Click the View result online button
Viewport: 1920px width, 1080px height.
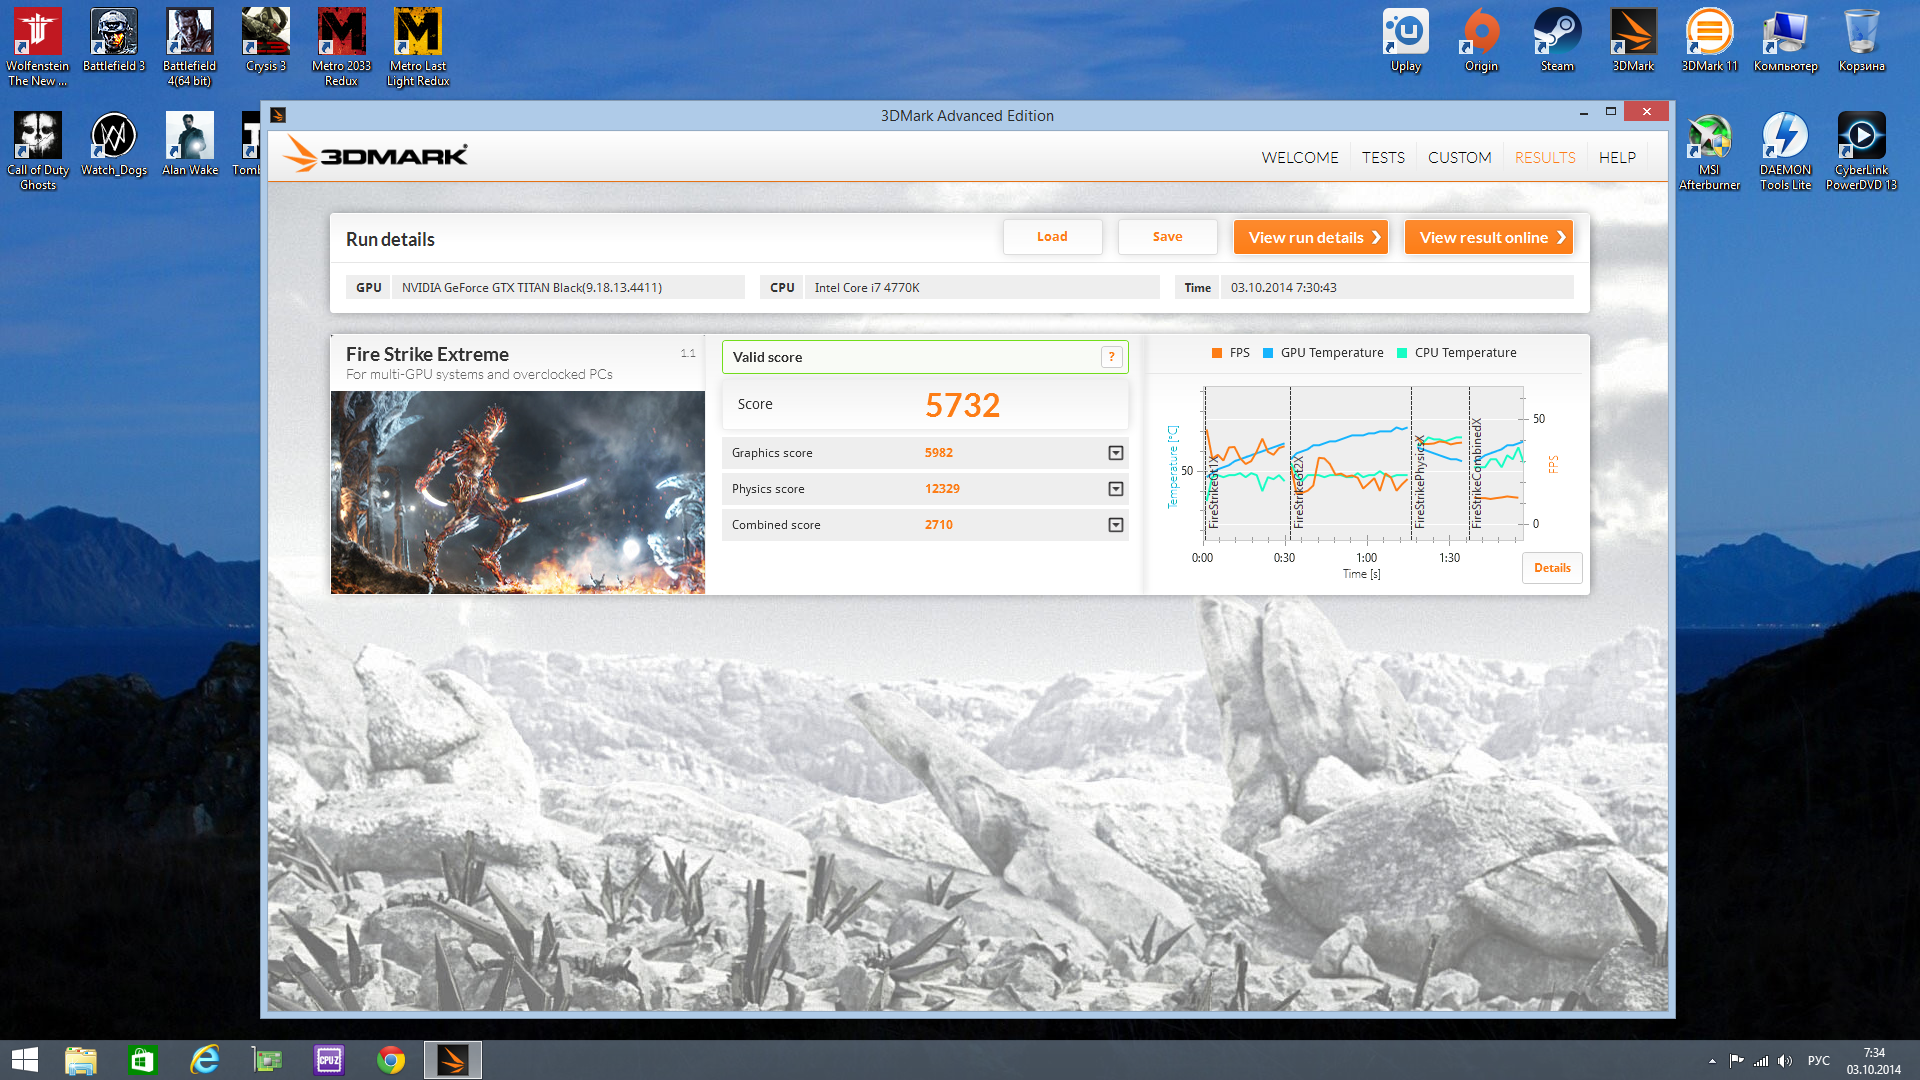coord(1489,237)
